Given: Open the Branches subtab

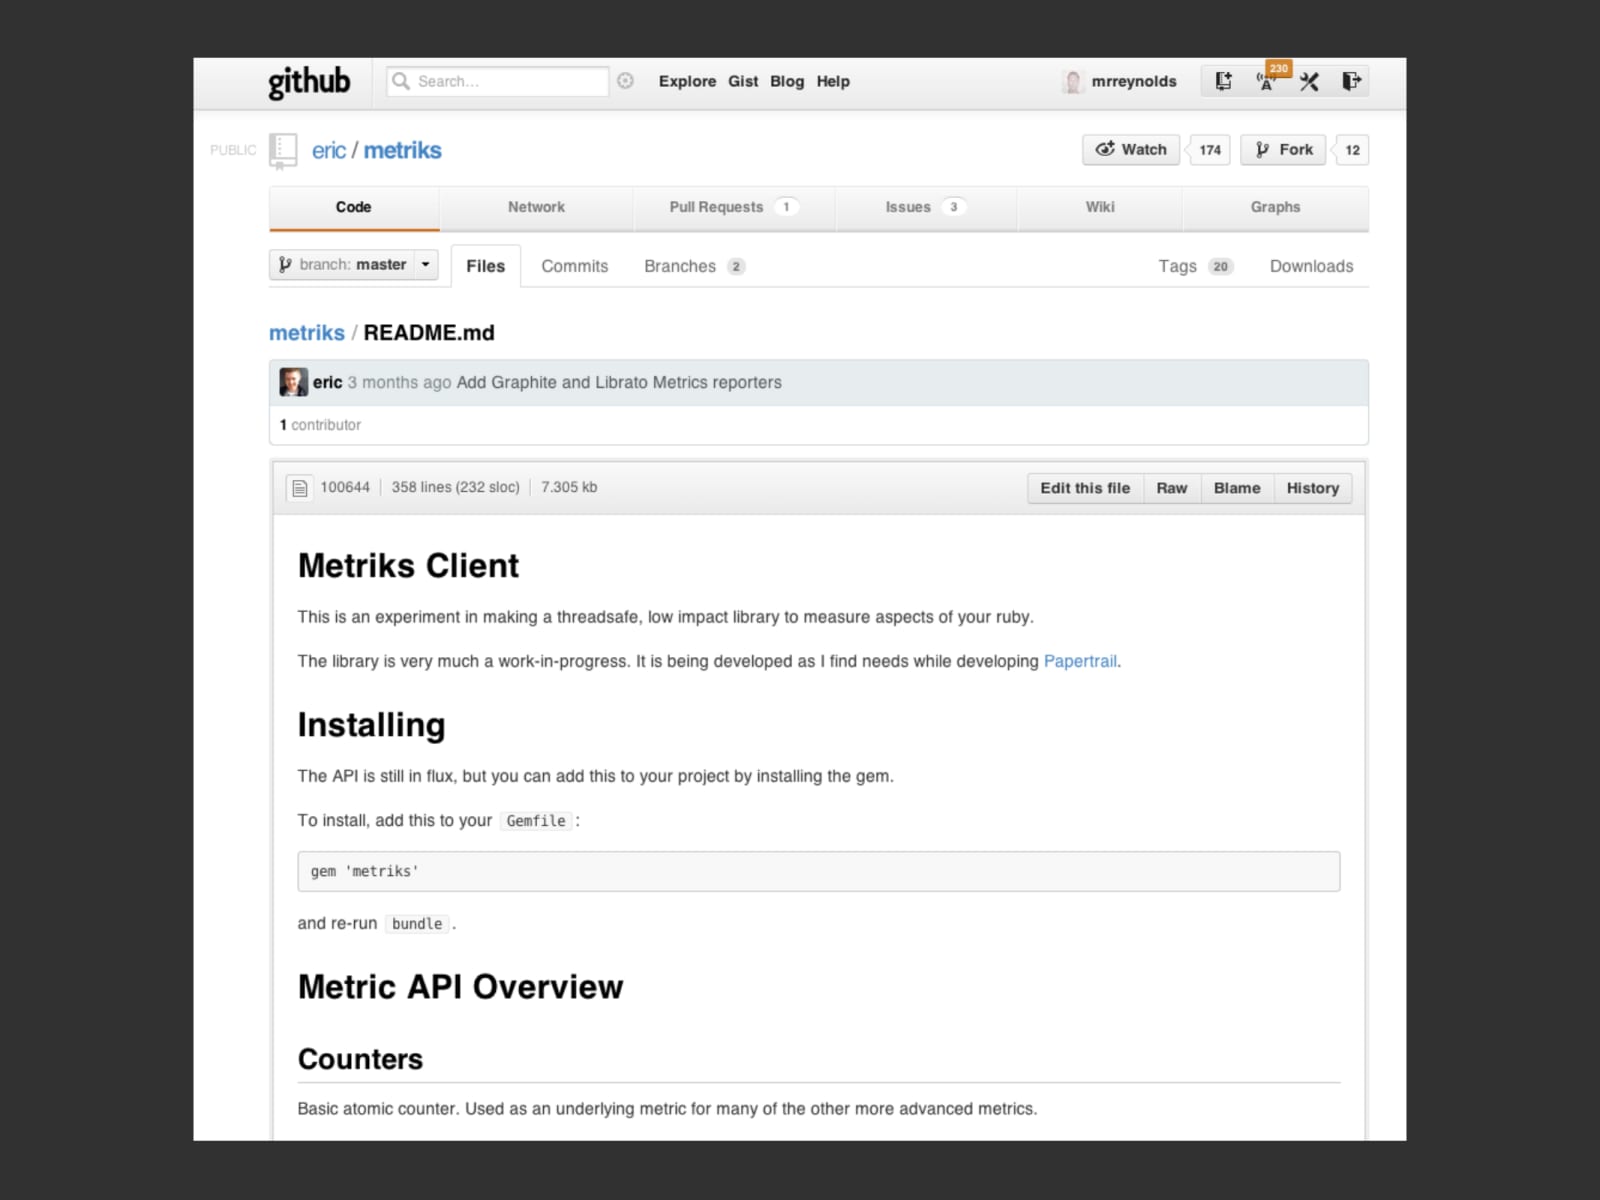Looking at the screenshot, I should [694, 266].
